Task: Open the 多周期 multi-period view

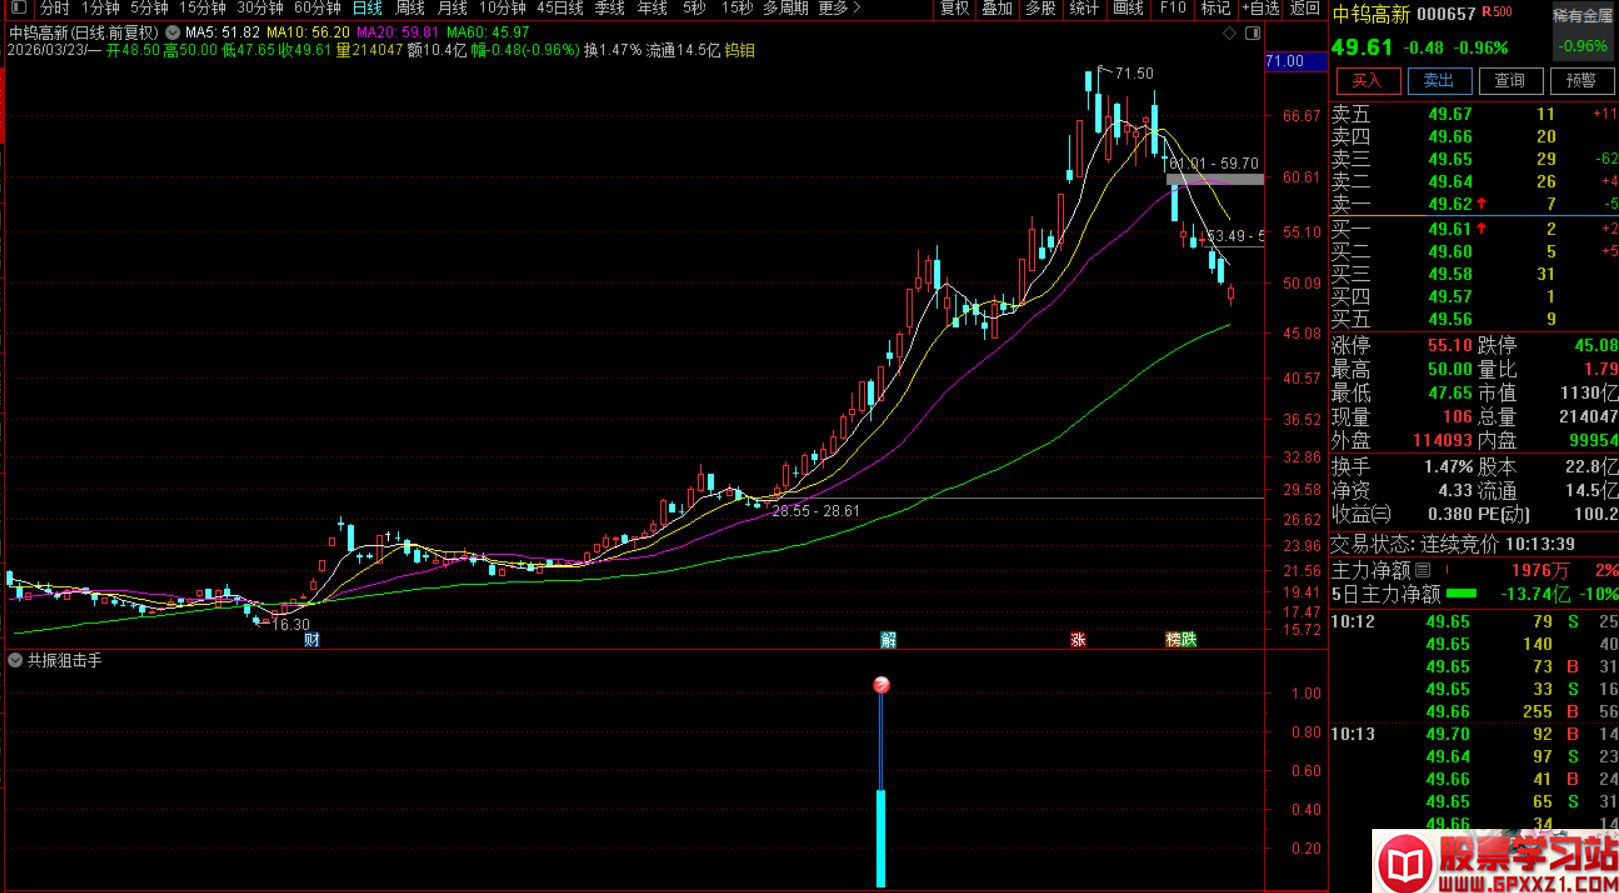Action: tap(785, 8)
